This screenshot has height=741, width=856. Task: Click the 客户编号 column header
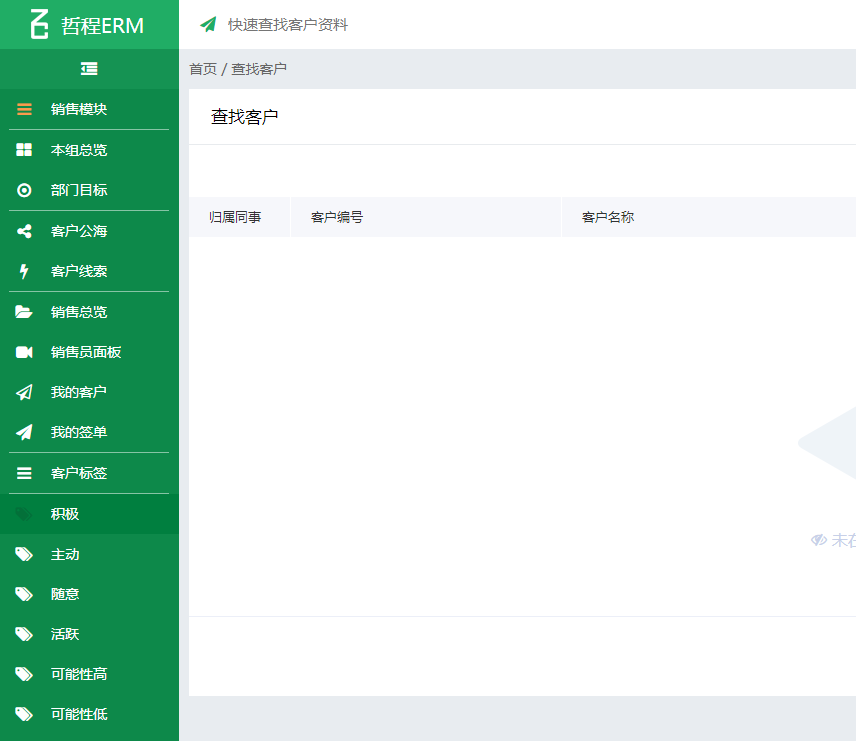[337, 217]
